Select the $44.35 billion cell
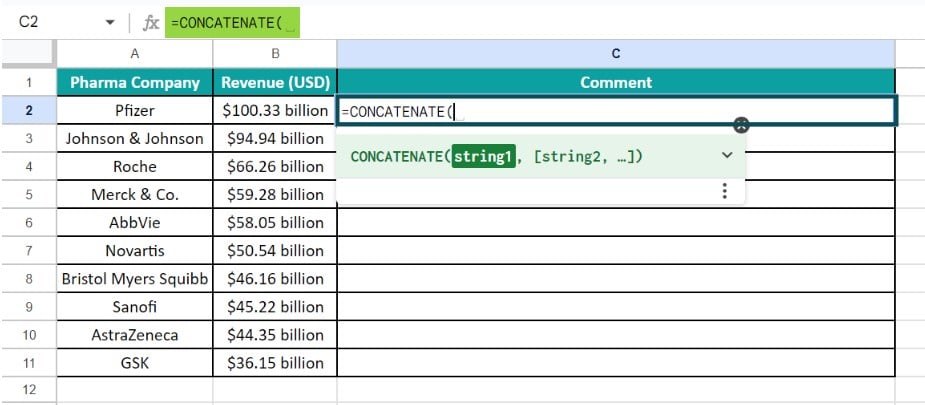The image size is (925, 405). [x=275, y=335]
